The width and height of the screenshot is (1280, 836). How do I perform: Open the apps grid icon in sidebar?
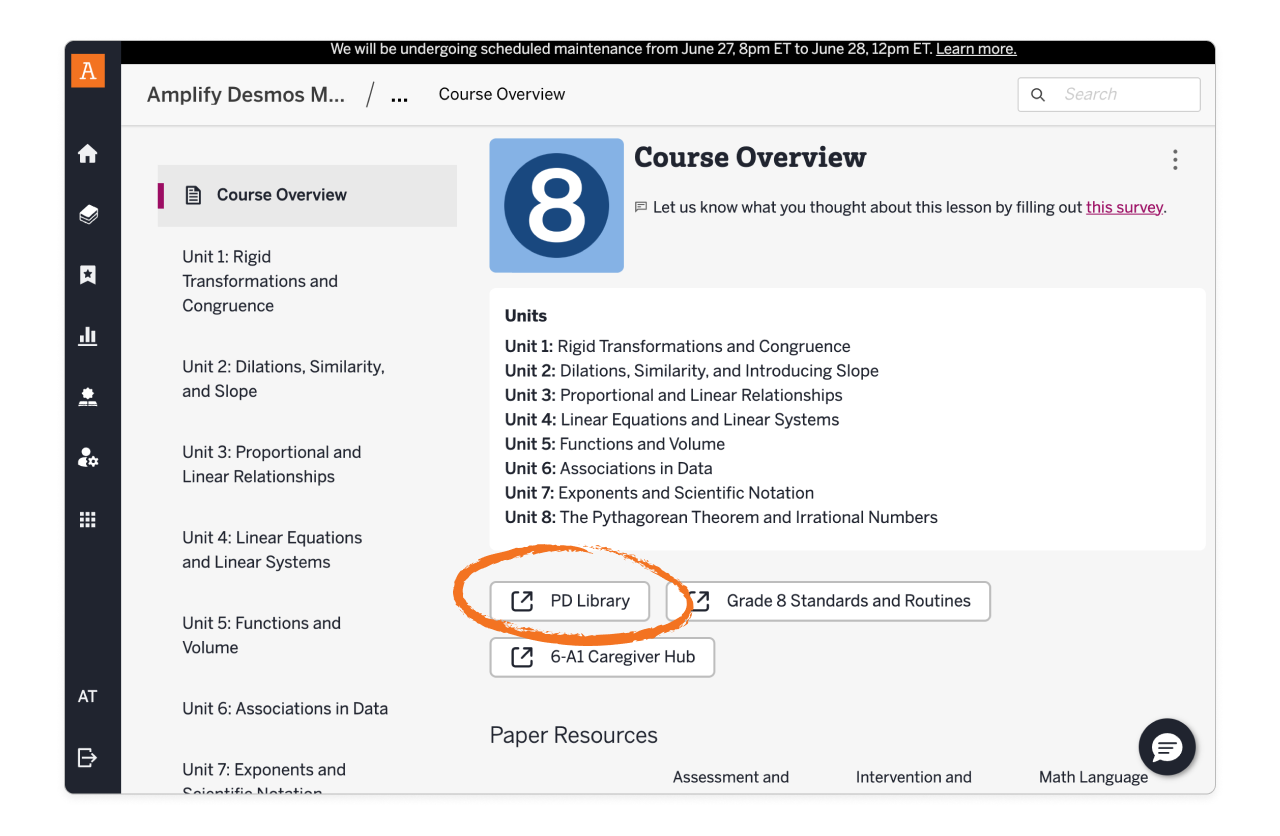click(x=88, y=519)
